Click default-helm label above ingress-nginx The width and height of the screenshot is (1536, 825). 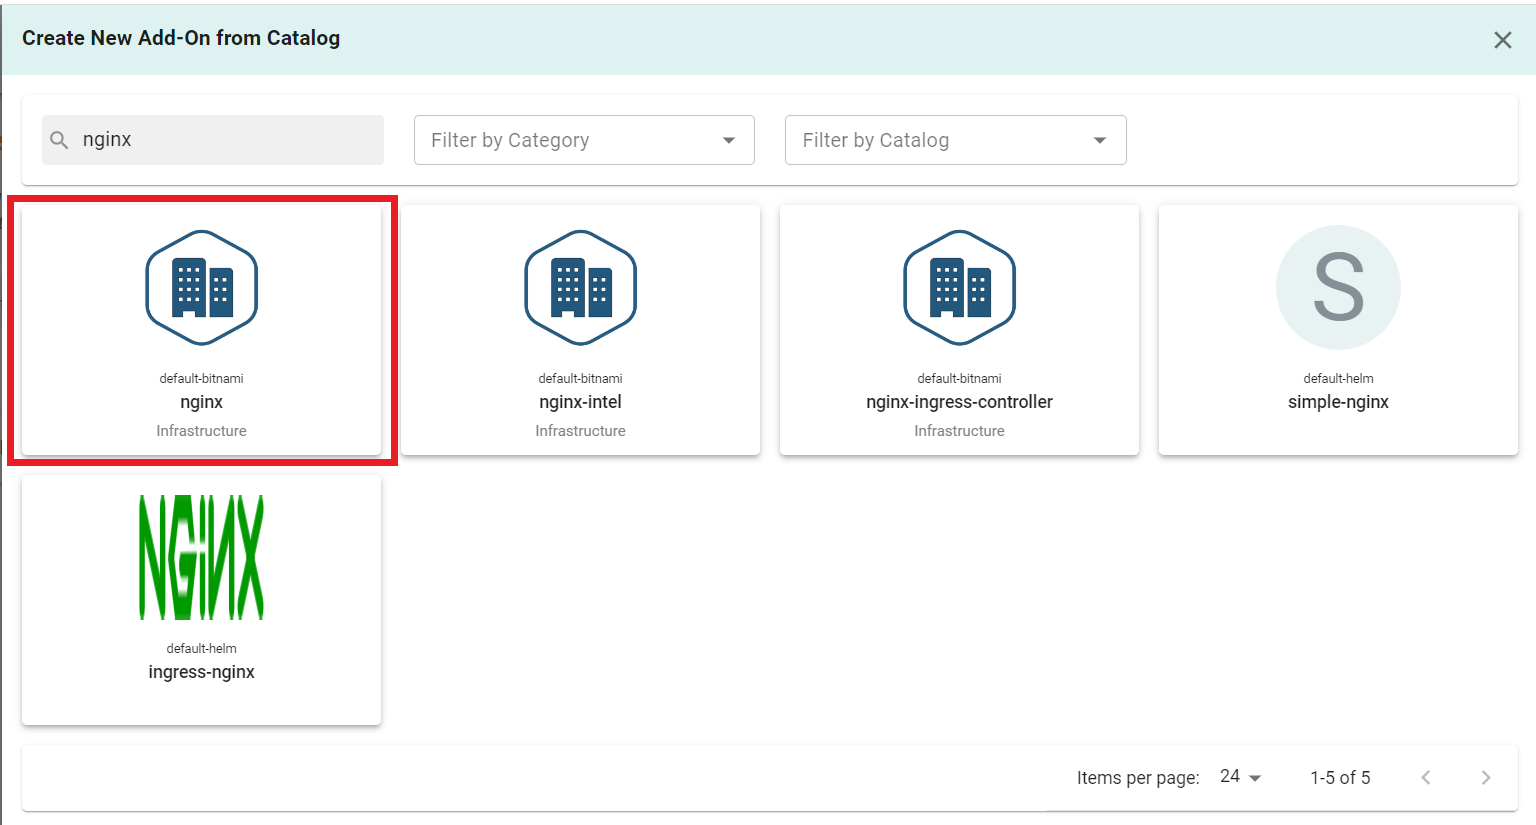tap(202, 648)
